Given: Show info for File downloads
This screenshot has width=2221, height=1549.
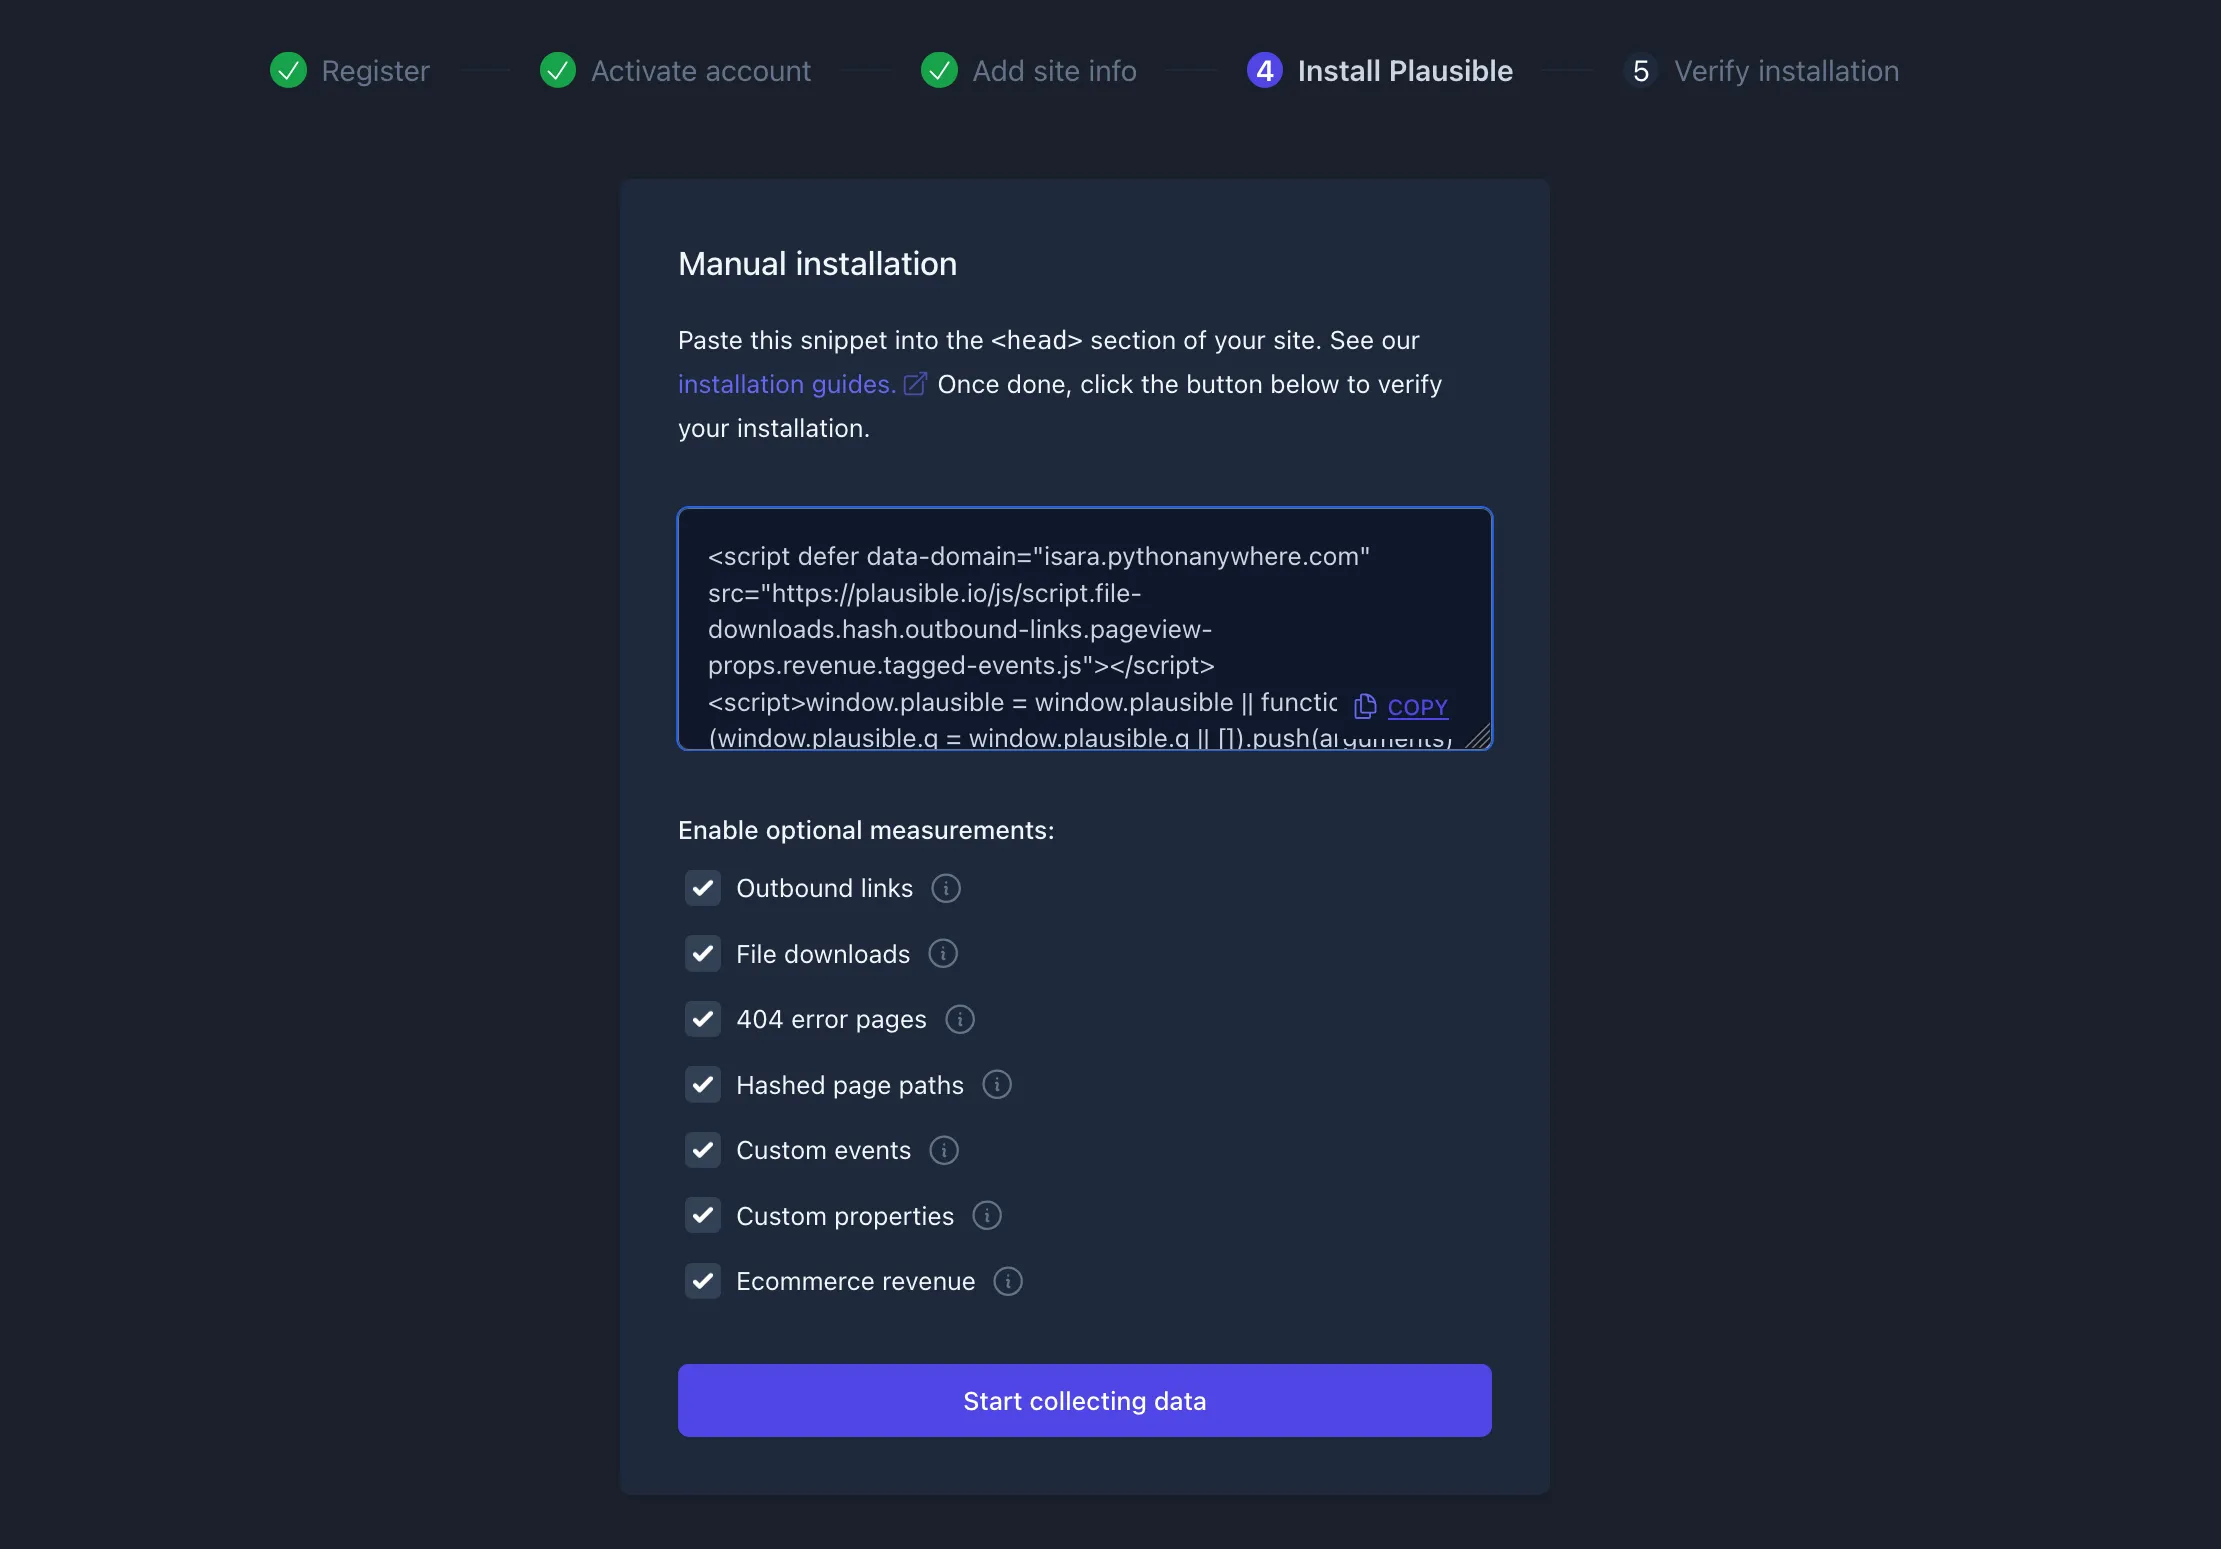Looking at the screenshot, I should (943, 953).
